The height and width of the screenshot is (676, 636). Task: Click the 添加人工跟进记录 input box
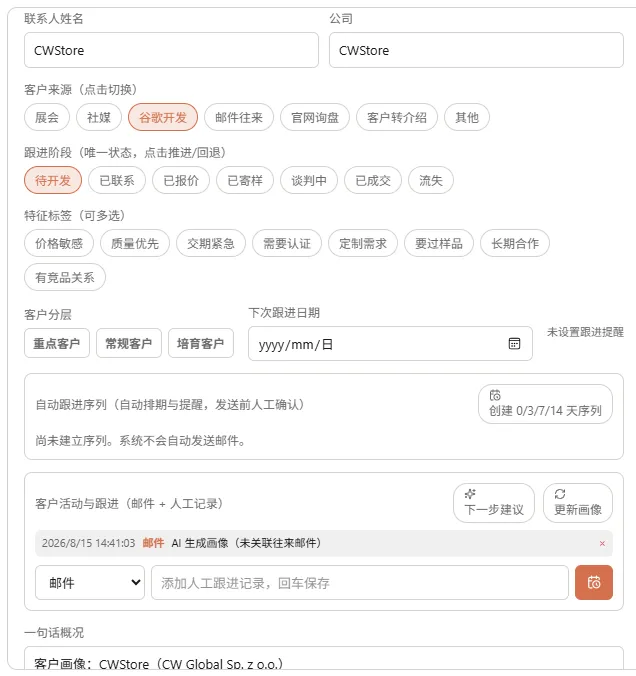(360, 582)
